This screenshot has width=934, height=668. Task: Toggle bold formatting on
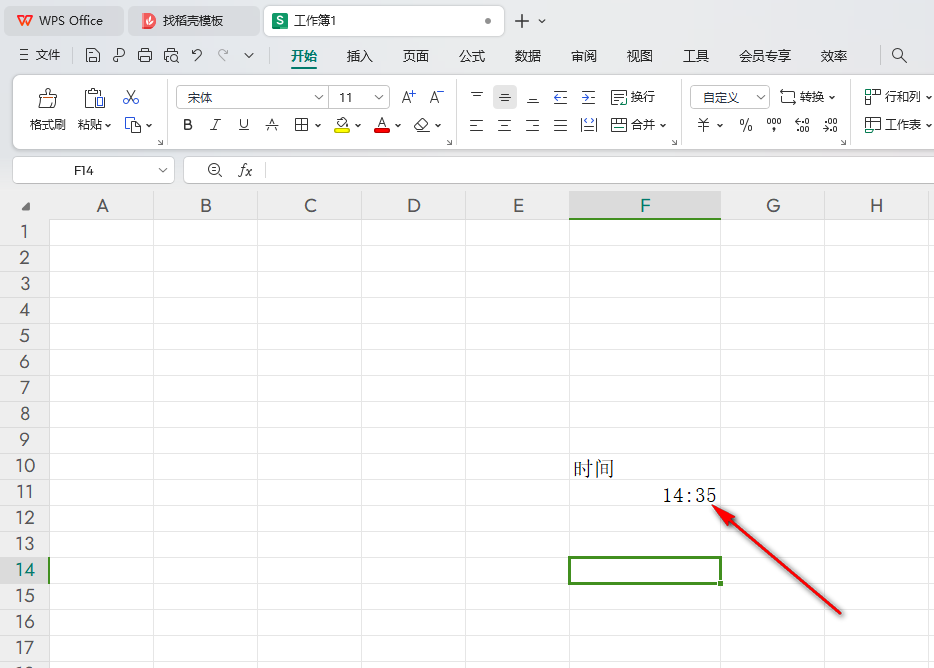click(x=187, y=124)
